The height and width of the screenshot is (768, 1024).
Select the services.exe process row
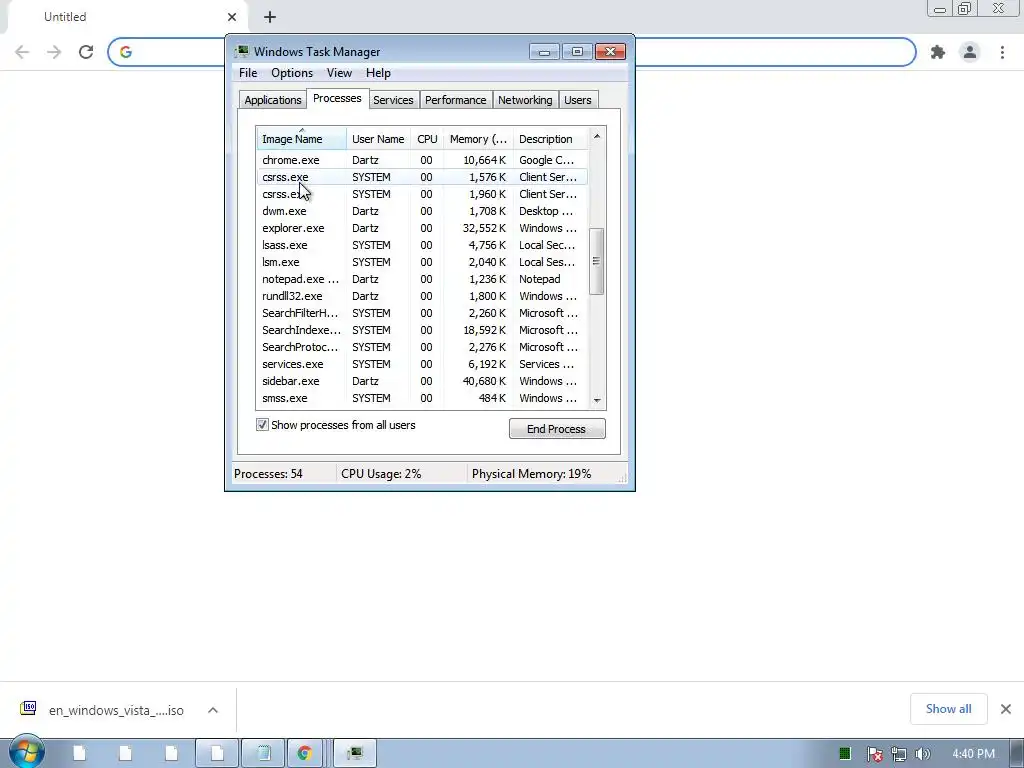[422, 364]
